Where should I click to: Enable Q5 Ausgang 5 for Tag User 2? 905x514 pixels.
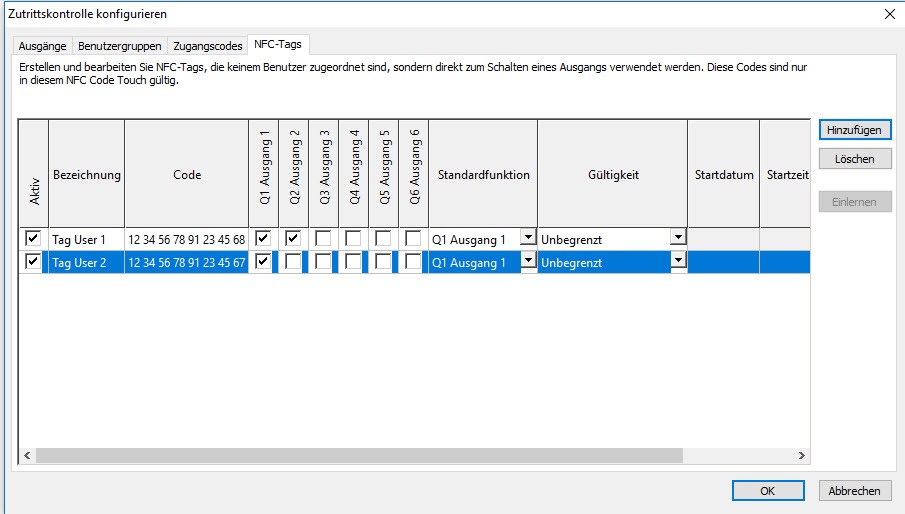click(x=383, y=261)
